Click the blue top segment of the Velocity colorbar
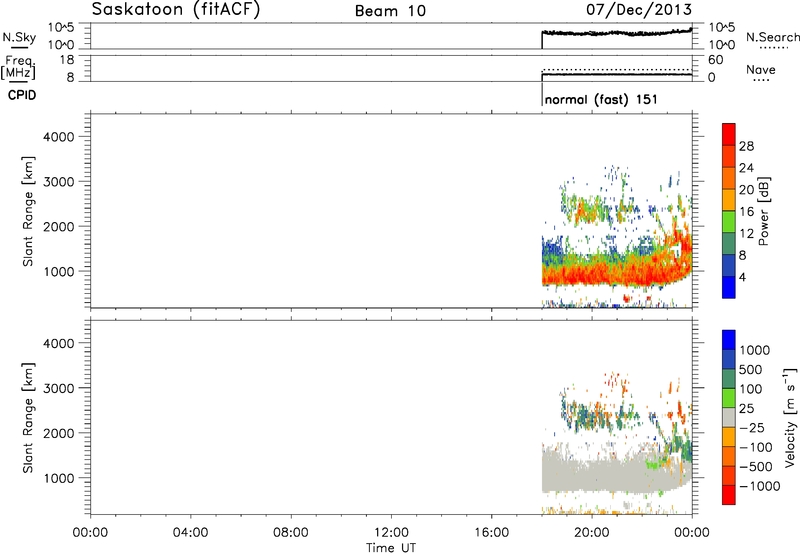Image resolution: width=800 pixels, height=554 pixels. [x=729, y=340]
